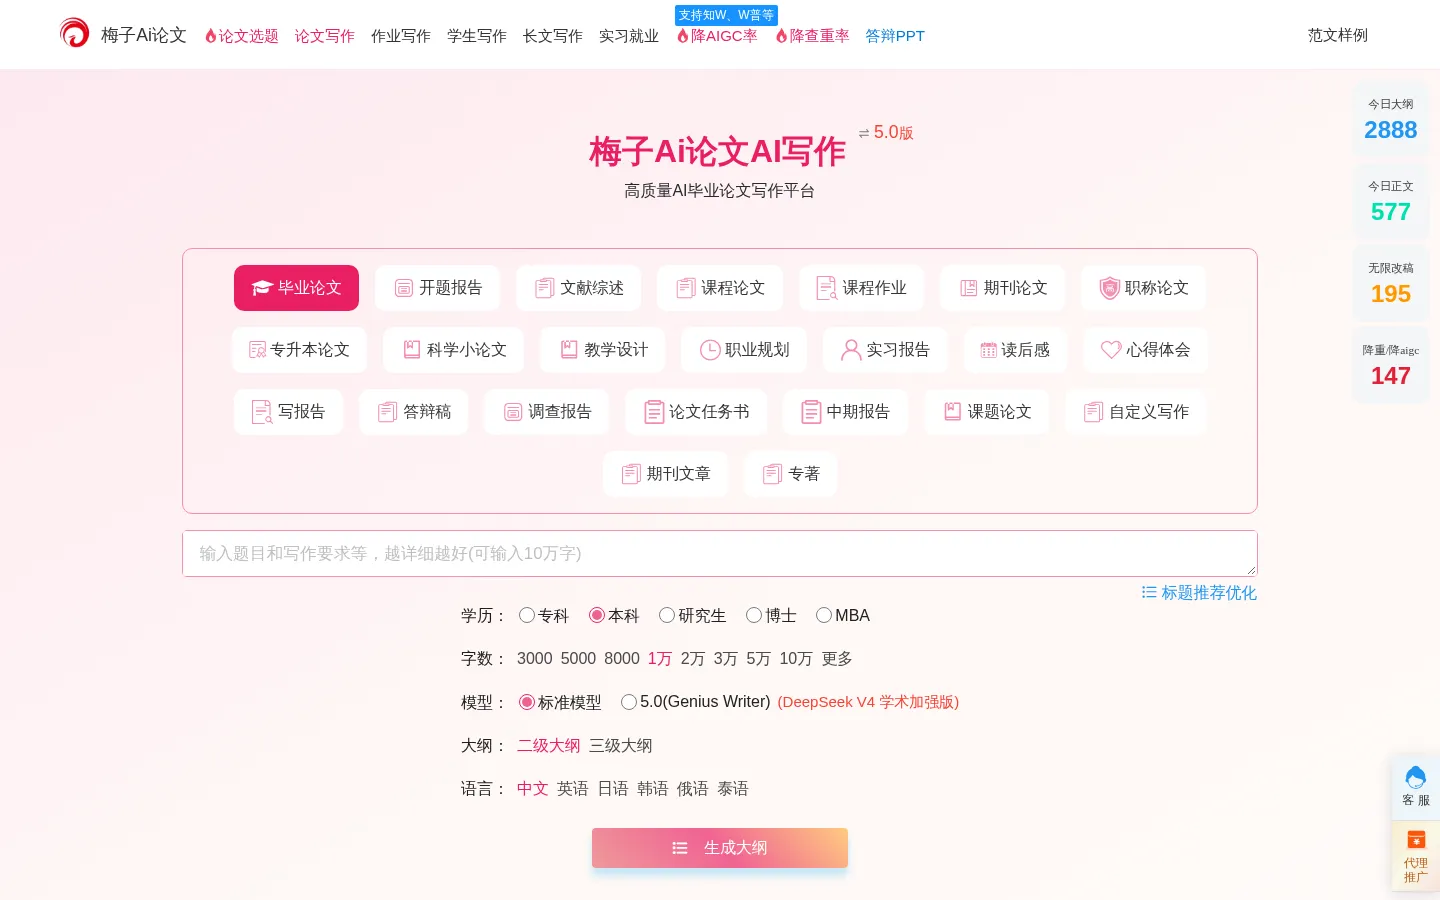The width and height of the screenshot is (1440, 900).
Task: Select the 毕业论文 graduation cap category
Action: 296,288
